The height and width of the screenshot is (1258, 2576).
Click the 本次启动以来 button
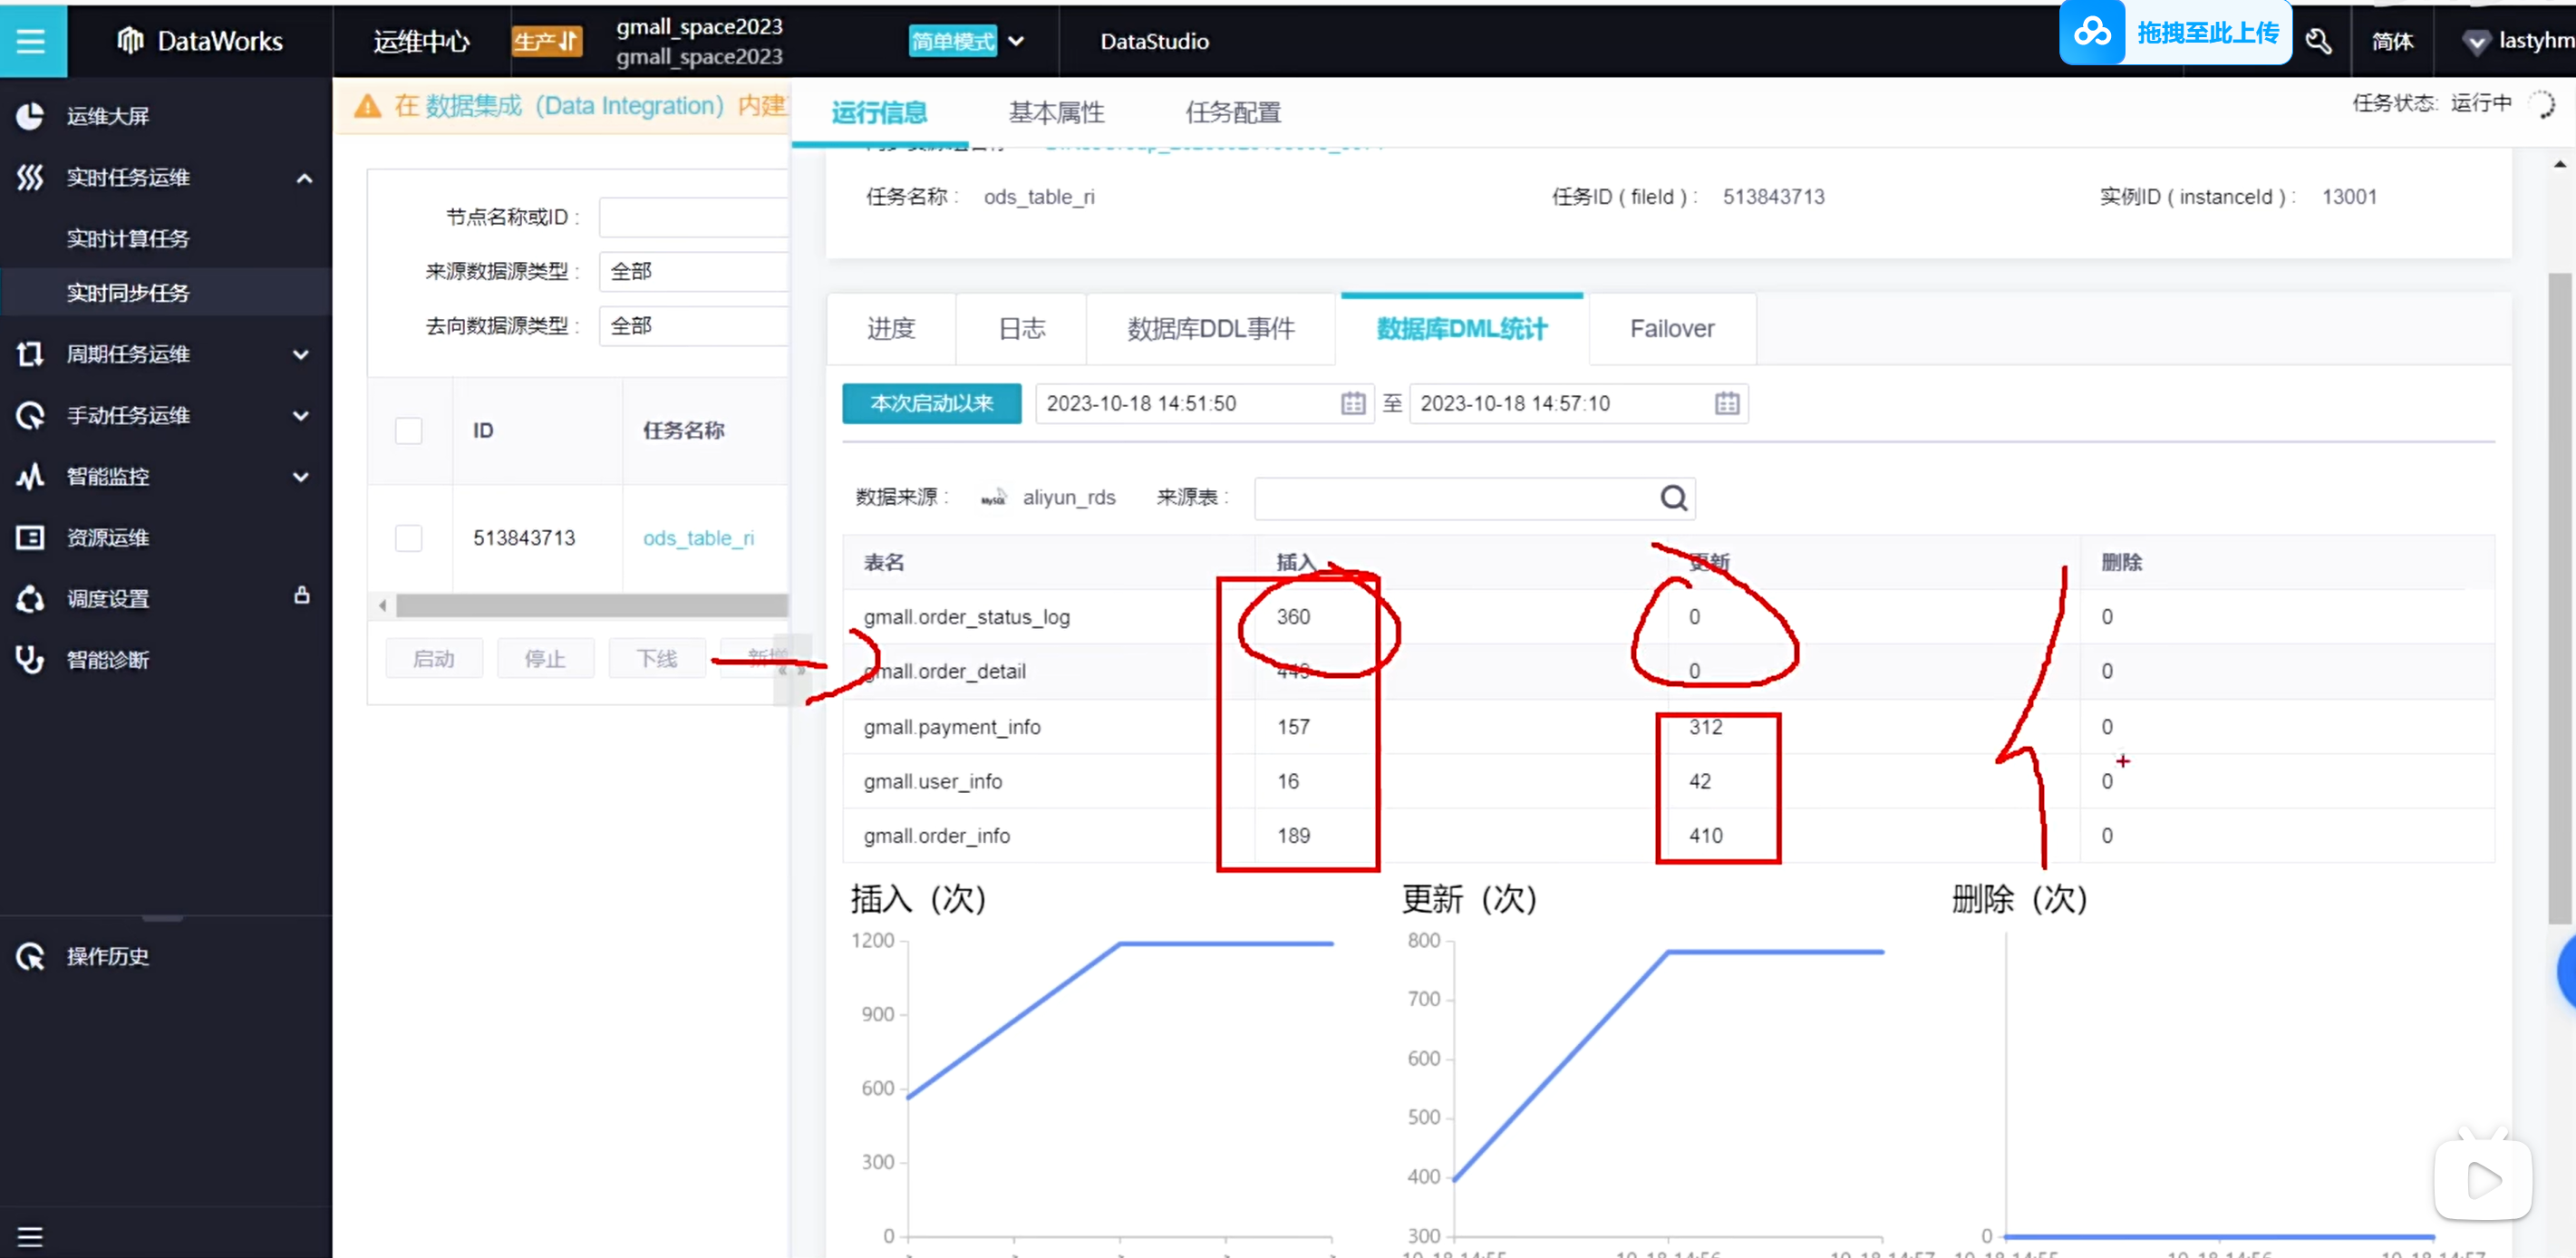931,403
